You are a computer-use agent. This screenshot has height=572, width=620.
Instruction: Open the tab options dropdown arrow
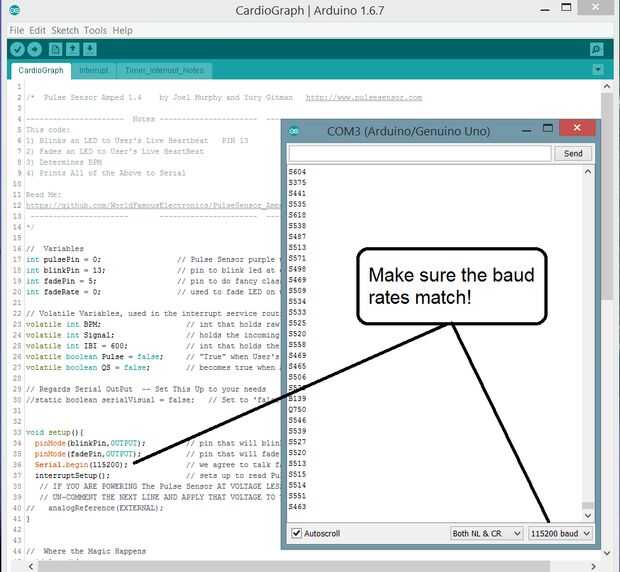(598, 70)
